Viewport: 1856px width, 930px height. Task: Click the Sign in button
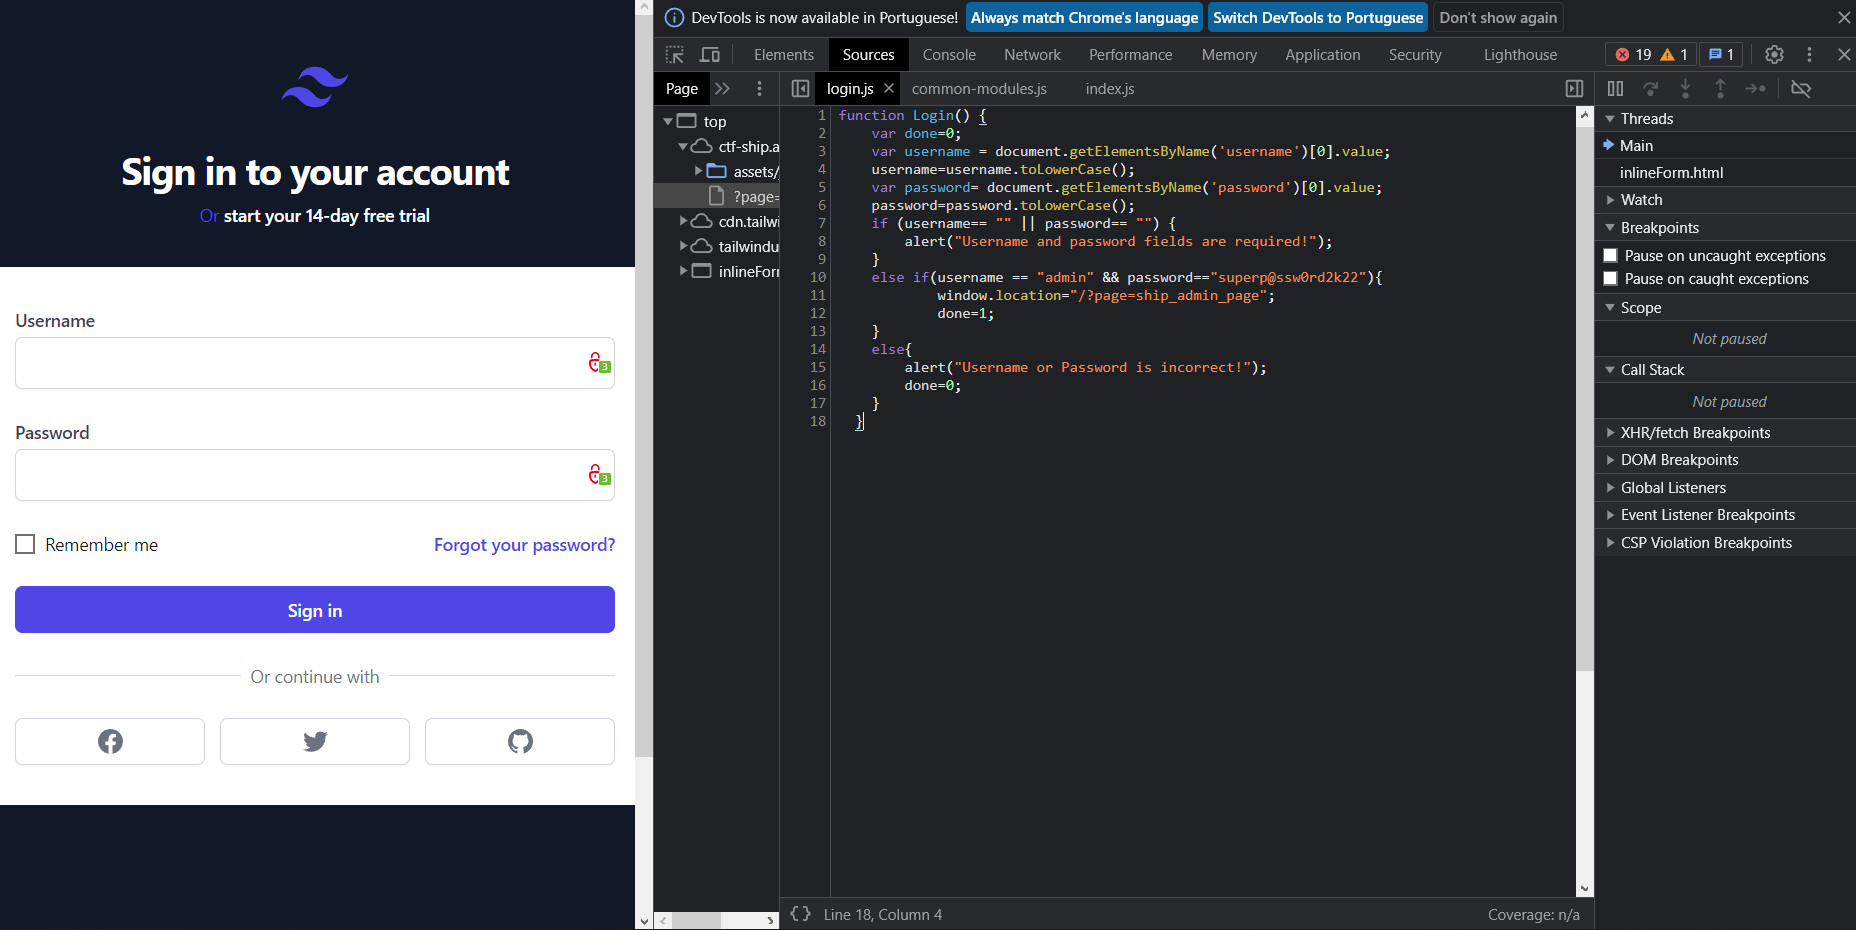[315, 610]
